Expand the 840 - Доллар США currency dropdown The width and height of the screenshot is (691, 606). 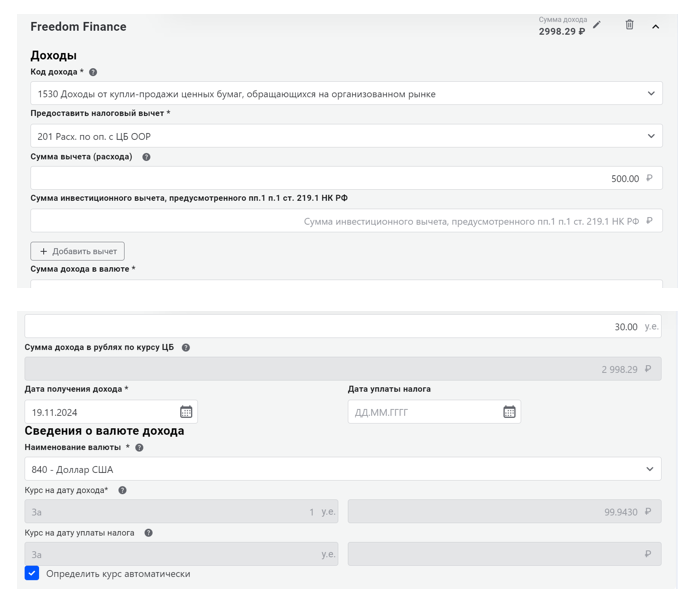click(x=342, y=469)
